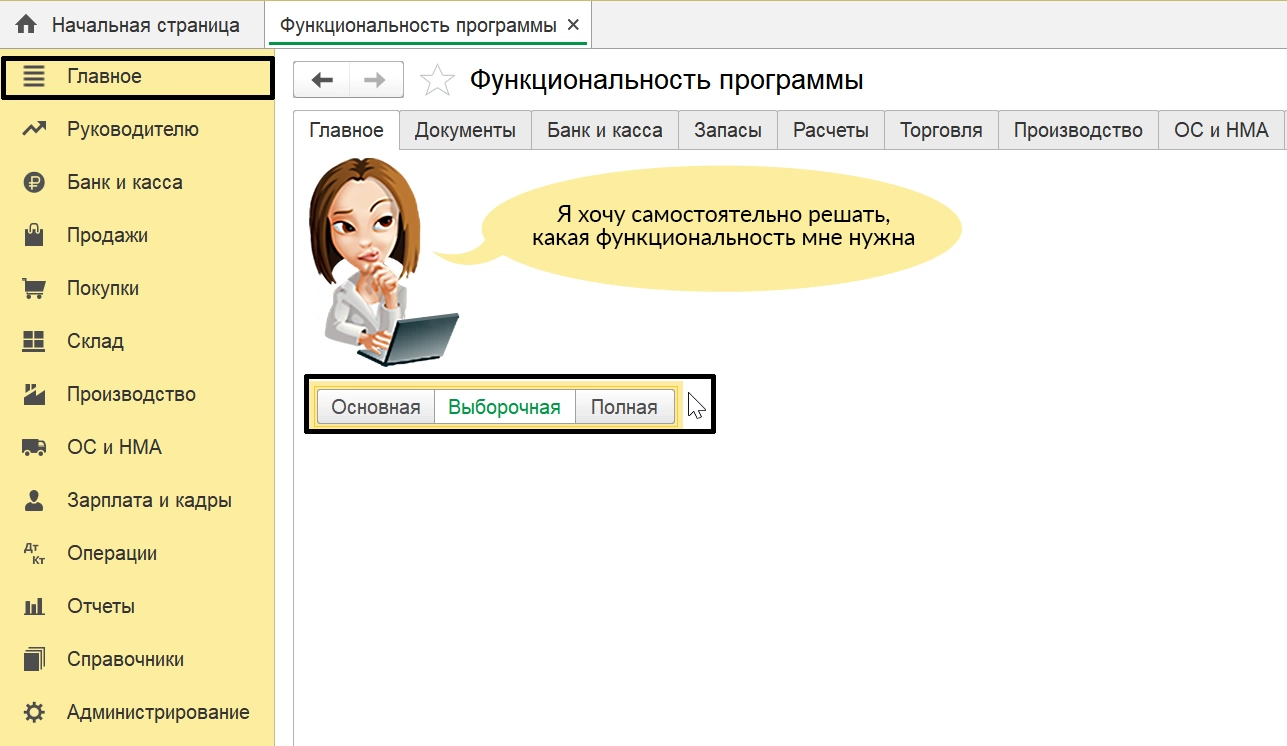Enable Полная functionality mode
The width and height of the screenshot is (1287, 746).
pos(624,407)
